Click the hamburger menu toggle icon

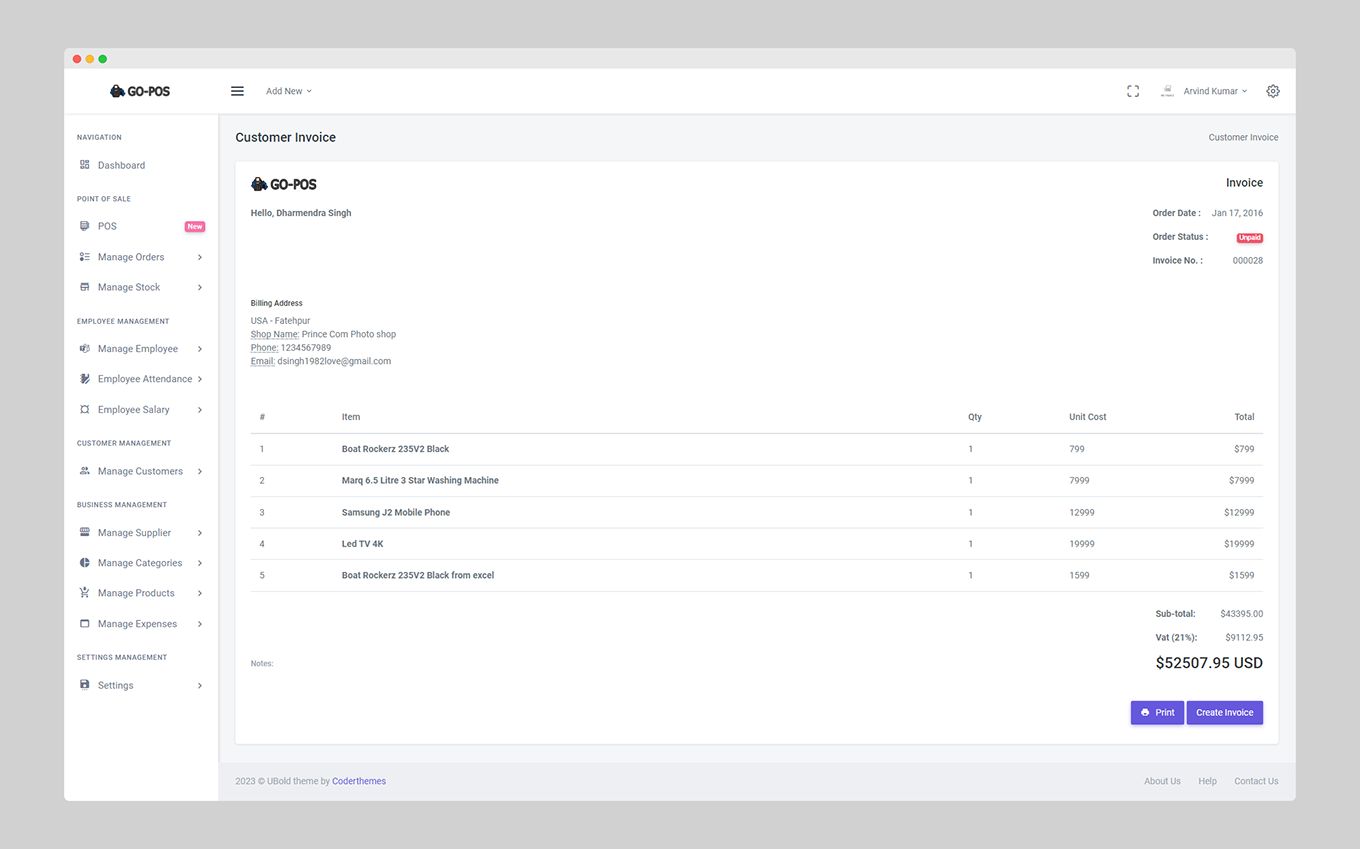pos(237,91)
